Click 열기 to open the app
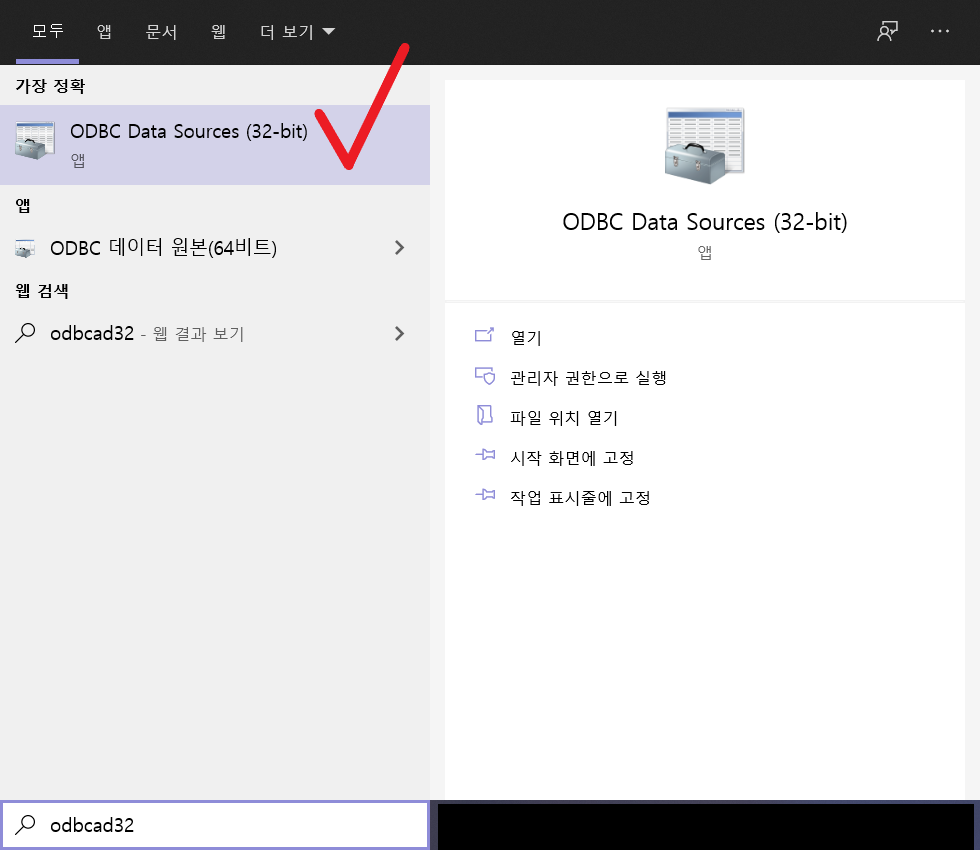Viewport: 980px width, 850px height. 526,338
